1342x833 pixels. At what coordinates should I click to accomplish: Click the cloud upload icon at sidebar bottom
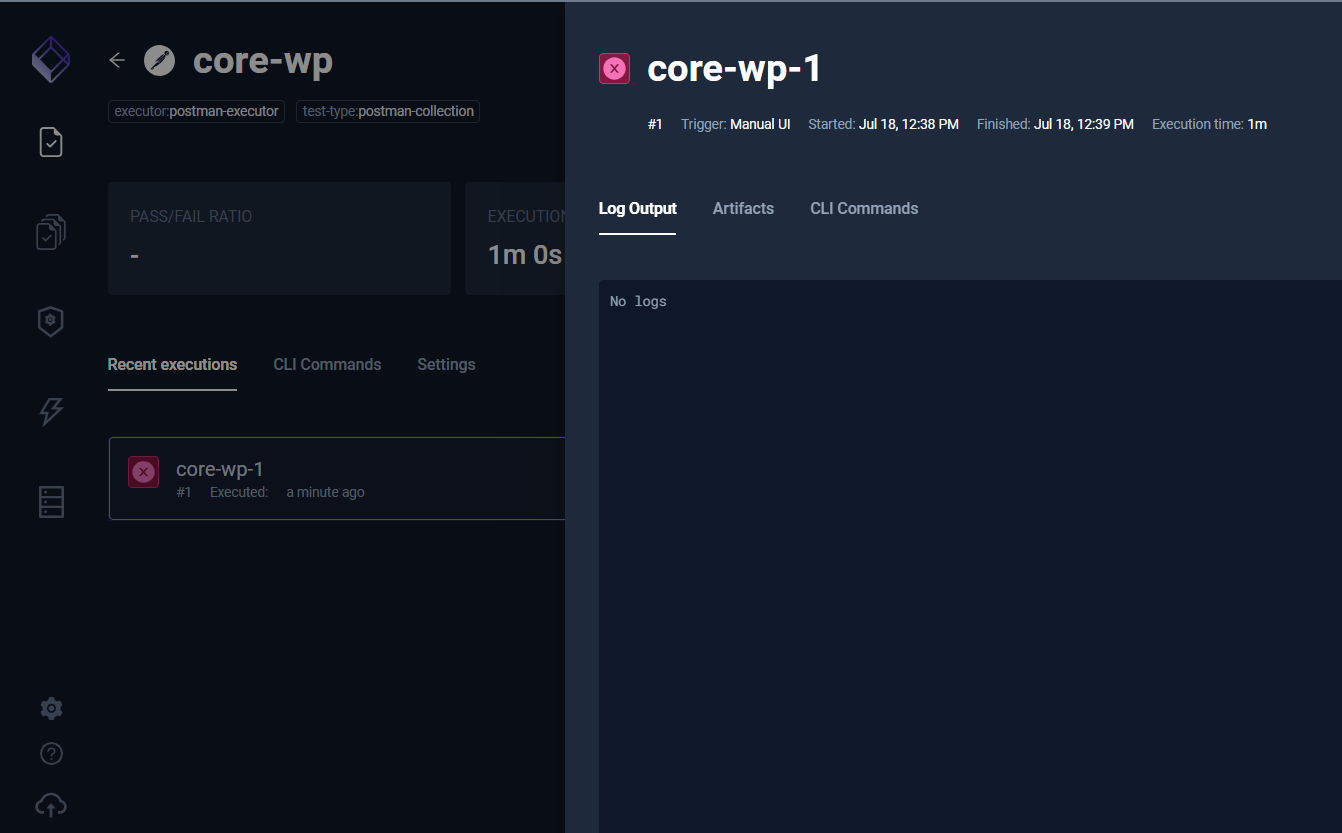[50, 804]
